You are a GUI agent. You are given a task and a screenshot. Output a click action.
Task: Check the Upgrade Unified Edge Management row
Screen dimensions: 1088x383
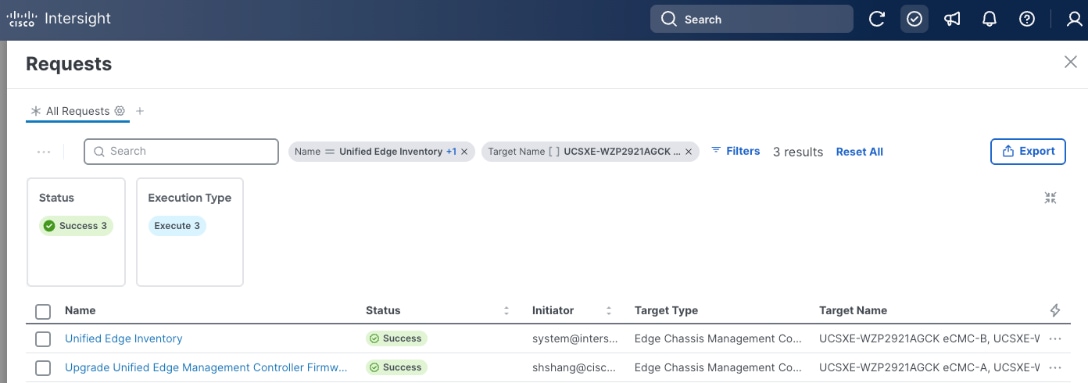click(x=43, y=368)
